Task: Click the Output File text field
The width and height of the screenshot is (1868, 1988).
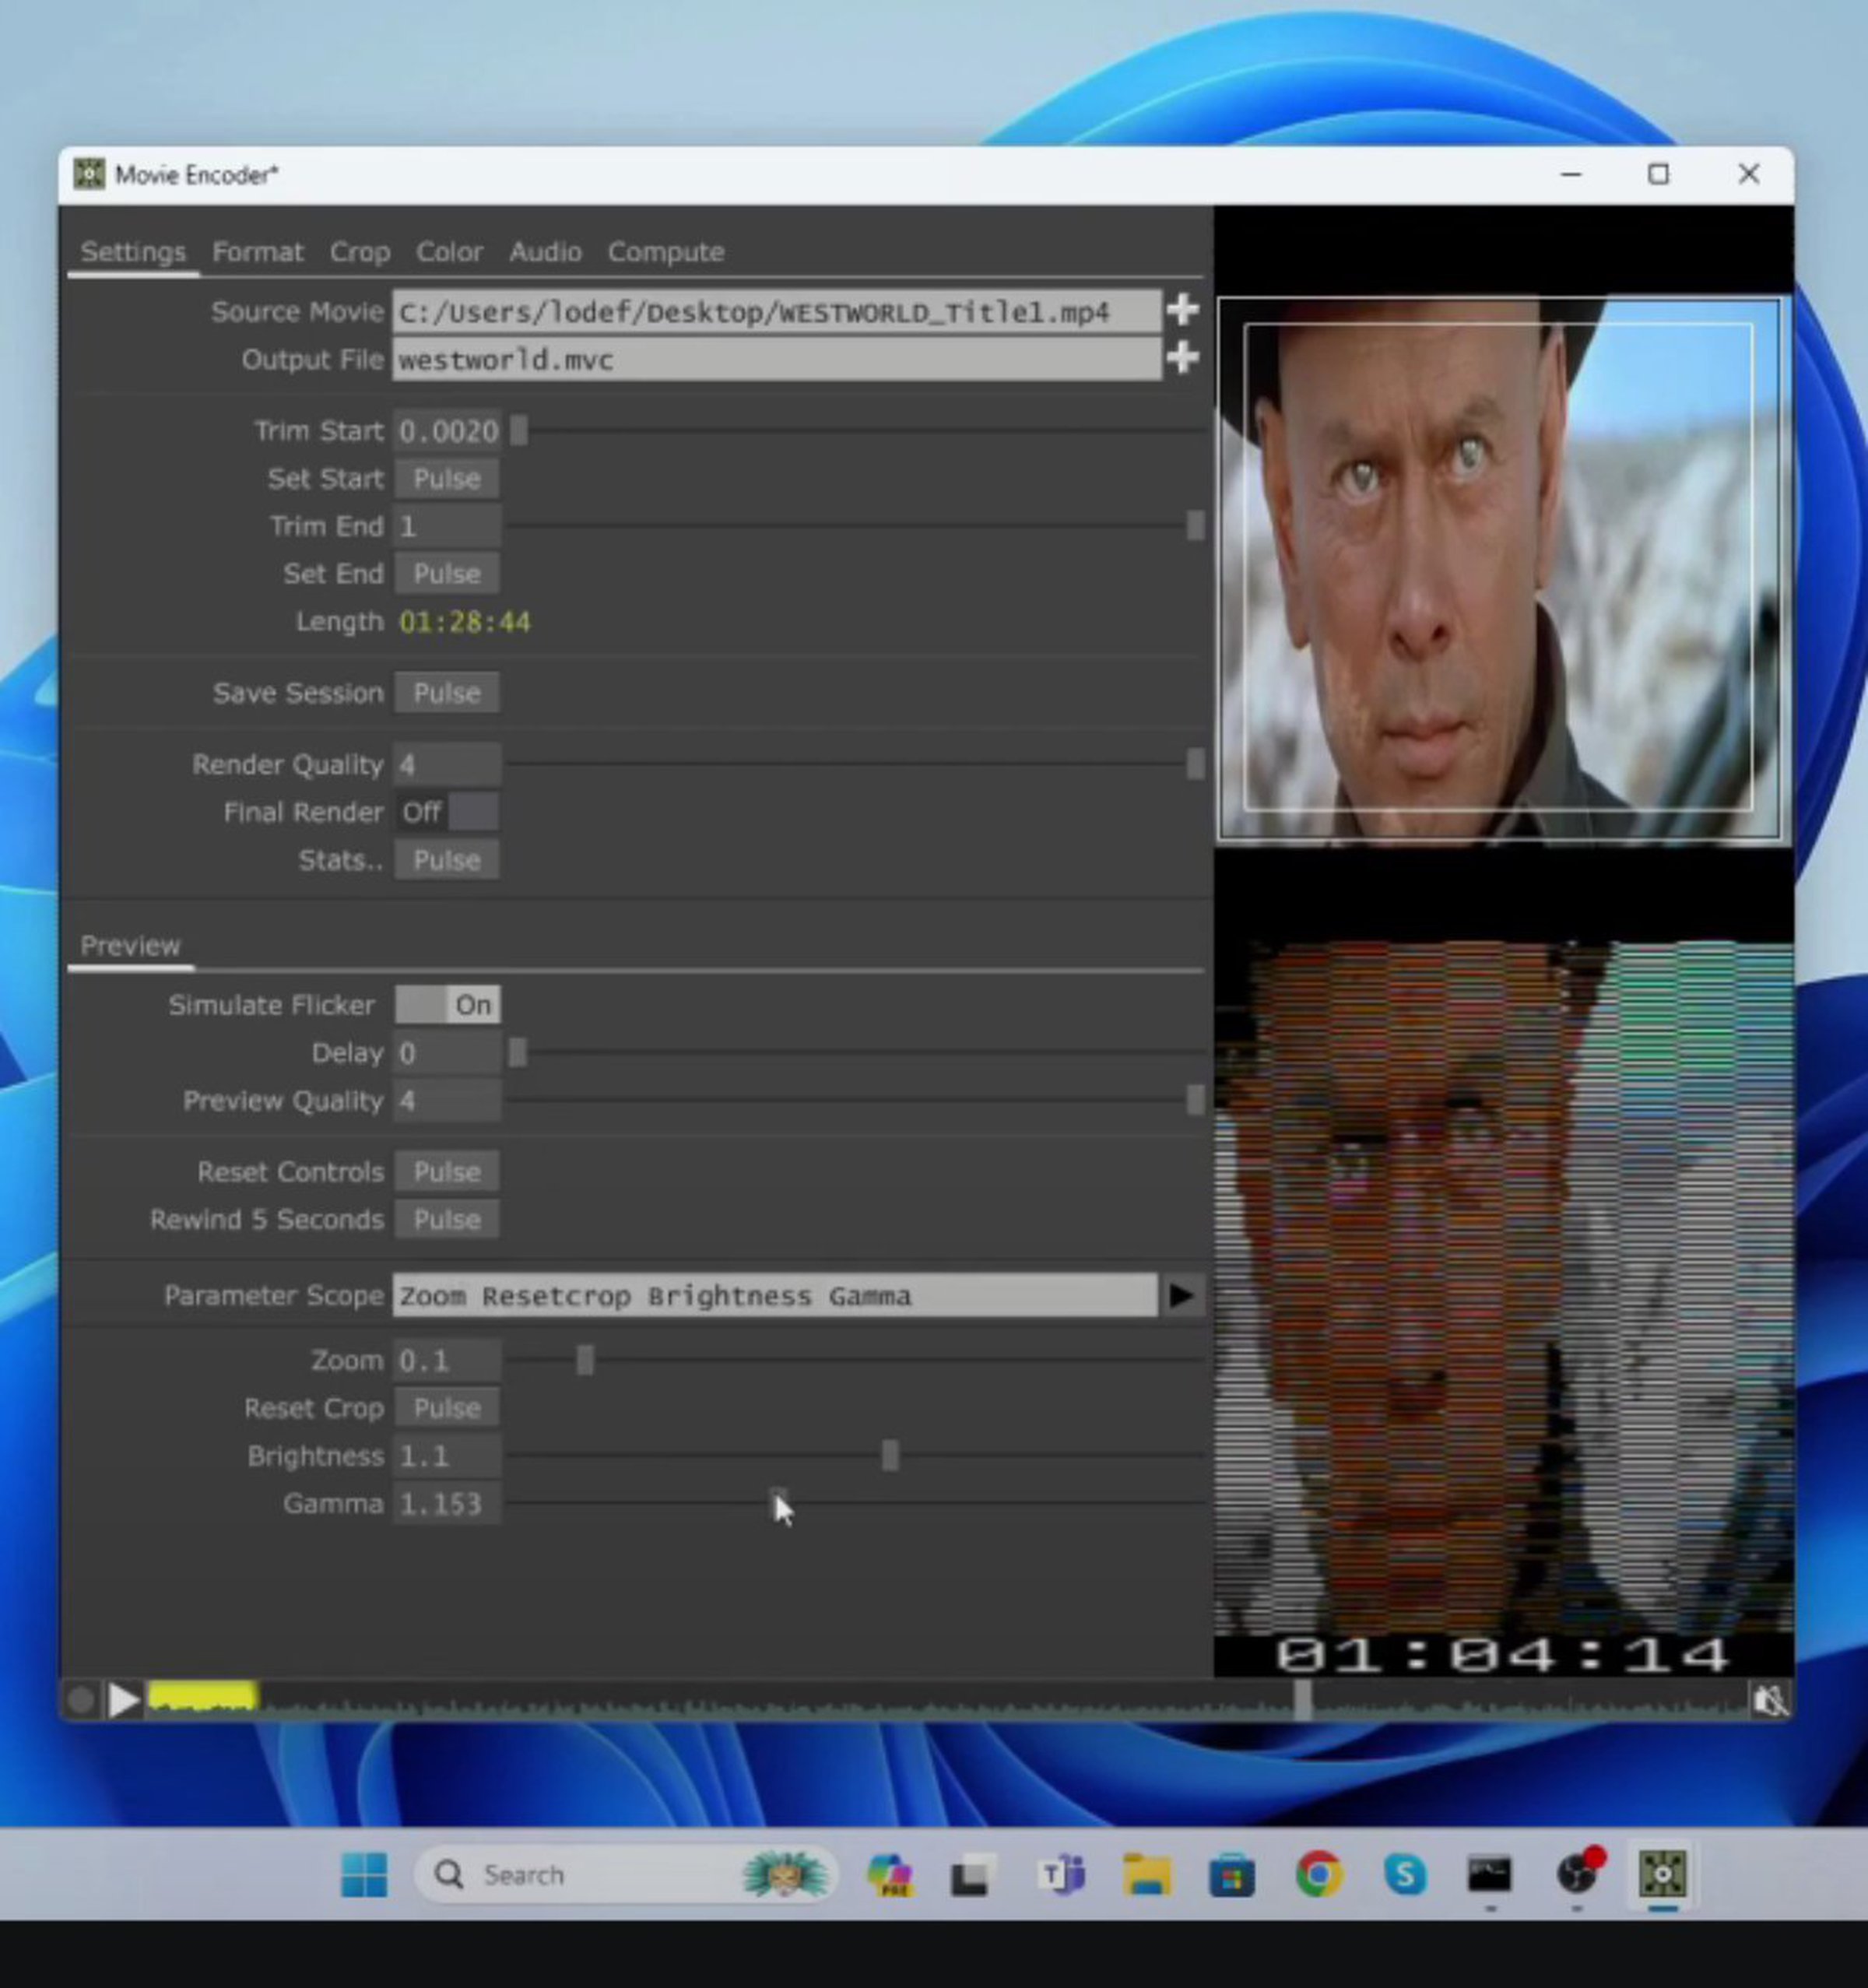Action: tap(776, 360)
